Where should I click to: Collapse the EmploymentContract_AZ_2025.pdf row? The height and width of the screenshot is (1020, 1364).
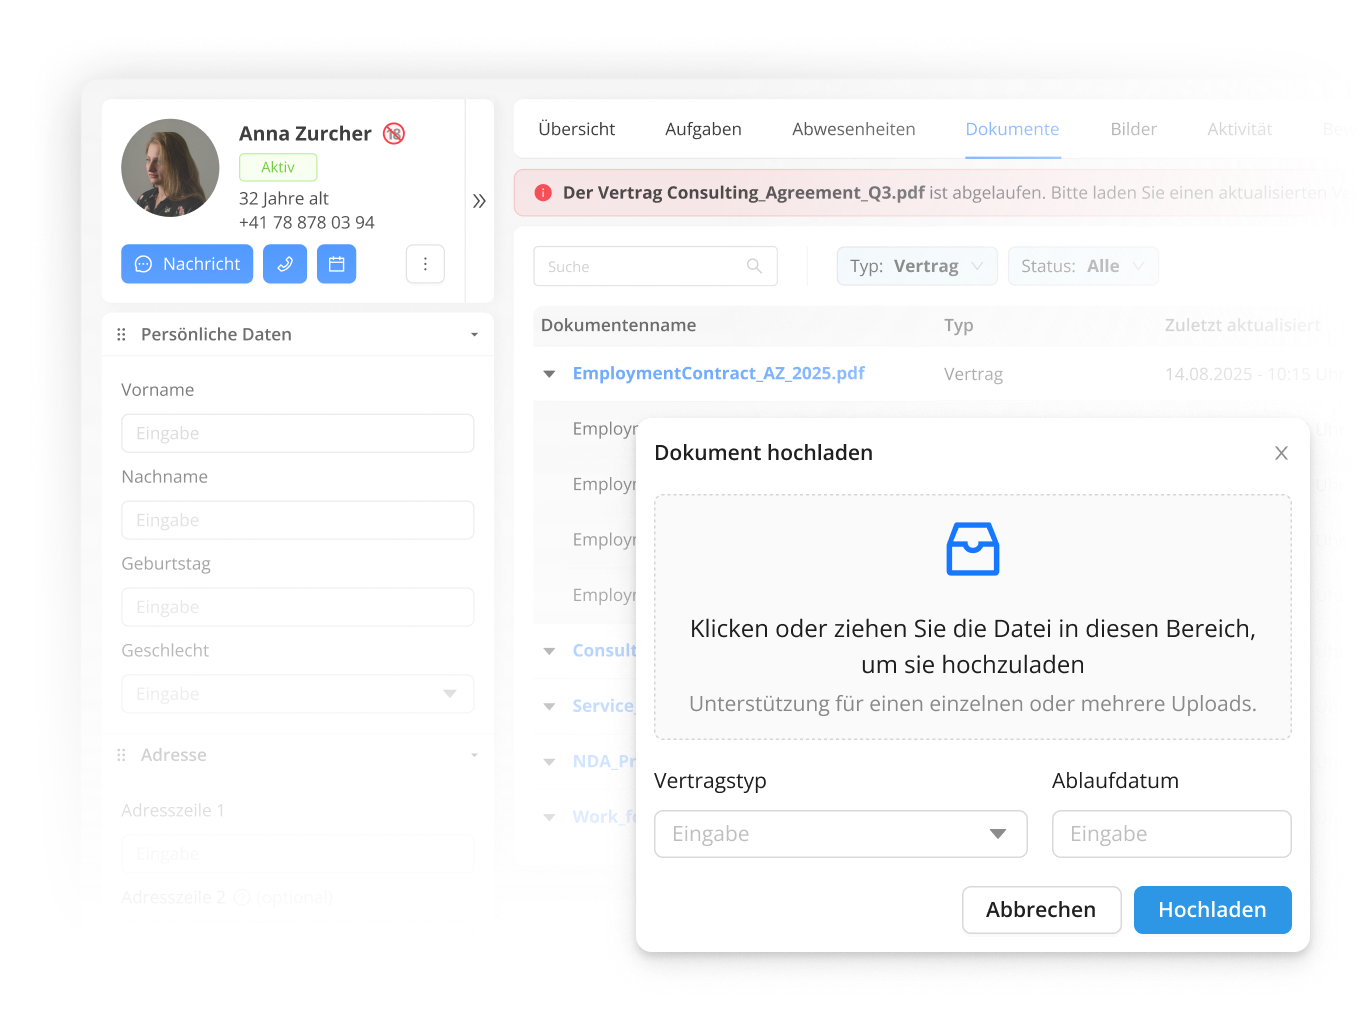pyautogui.click(x=549, y=374)
